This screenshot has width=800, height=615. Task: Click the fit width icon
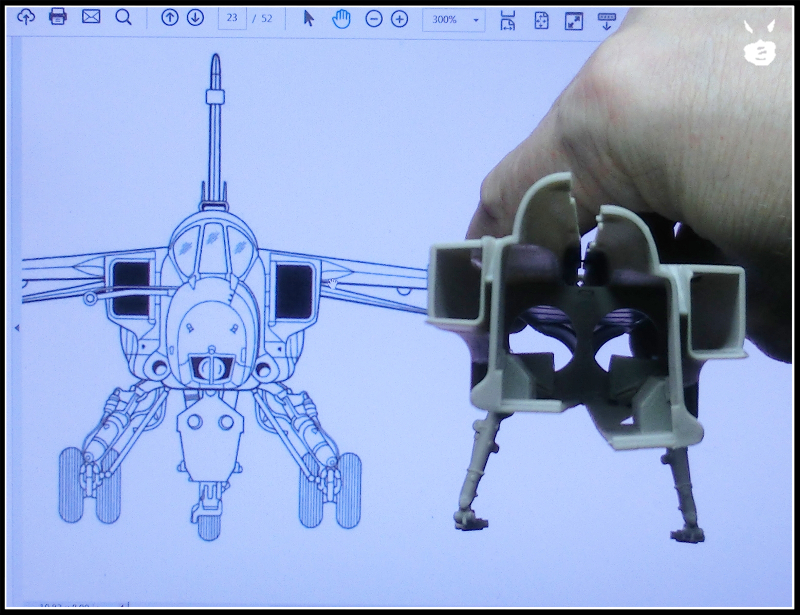coord(508,20)
